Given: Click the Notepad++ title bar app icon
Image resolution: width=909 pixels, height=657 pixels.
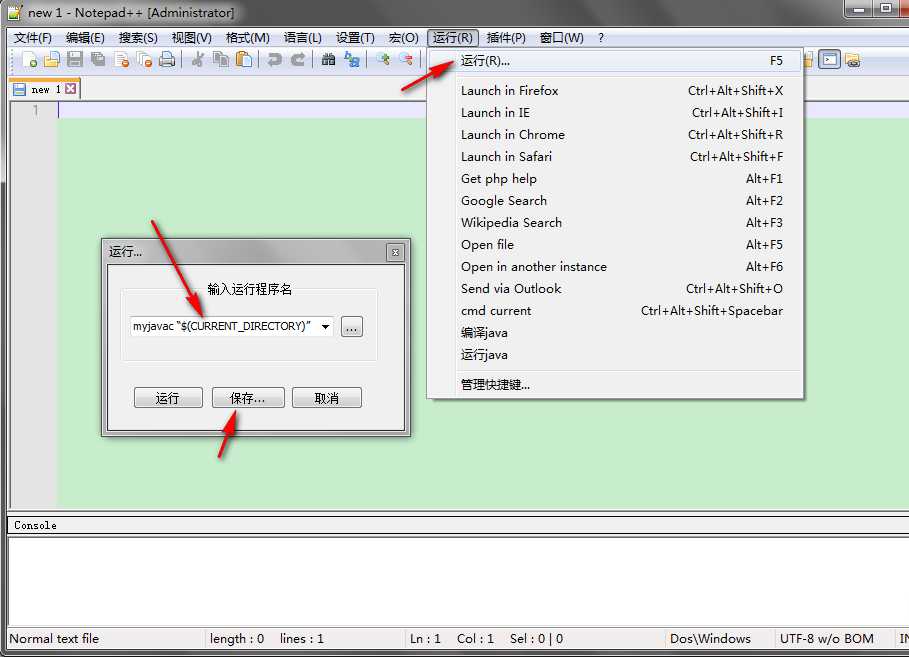Looking at the screenshot, I should tap(14, 12).
